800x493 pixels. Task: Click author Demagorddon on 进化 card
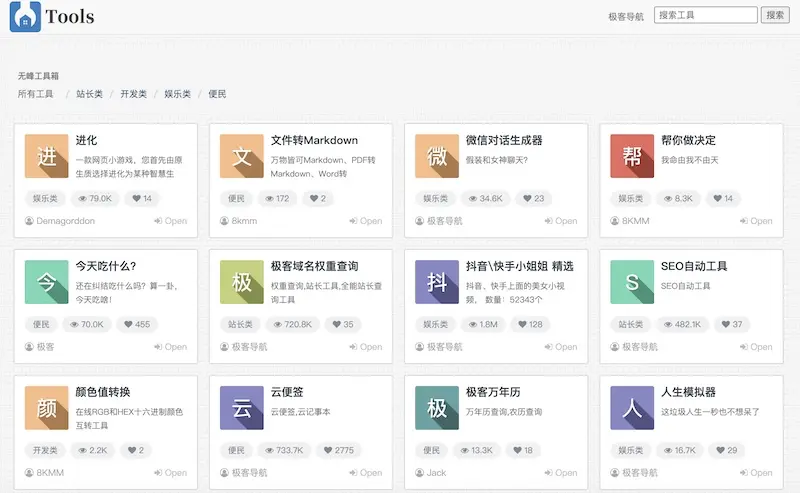(60, 221)
